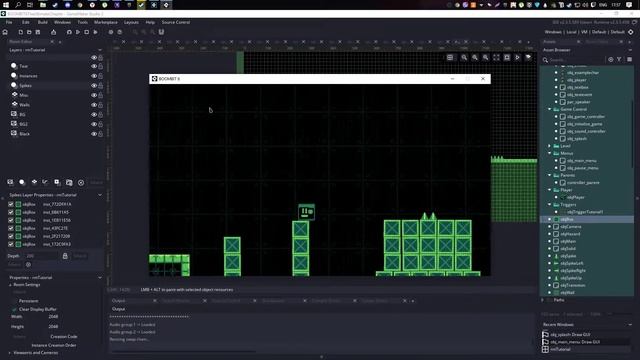Create new instance layer icon

tap(22, 182)
